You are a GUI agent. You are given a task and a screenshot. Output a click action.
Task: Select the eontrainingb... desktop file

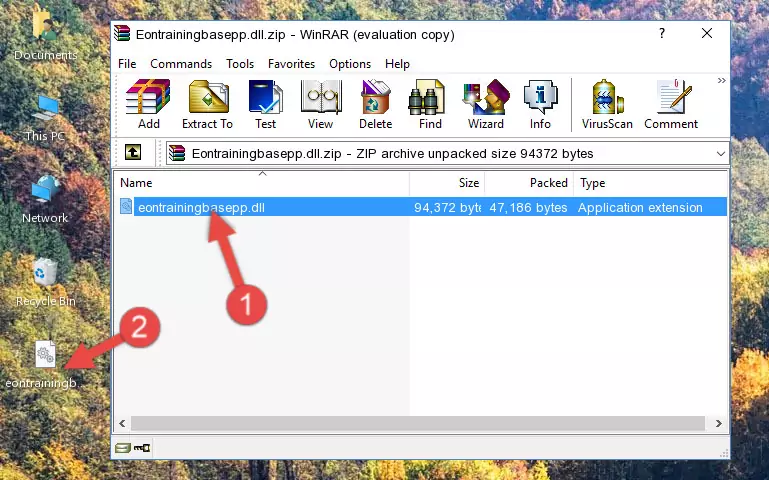(44, 364)
